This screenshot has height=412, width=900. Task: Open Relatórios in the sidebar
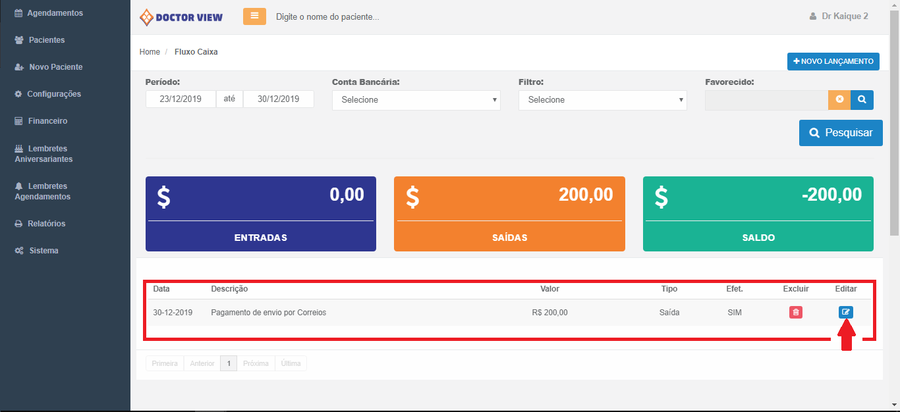pyautogui.click(x=47, y=224)
